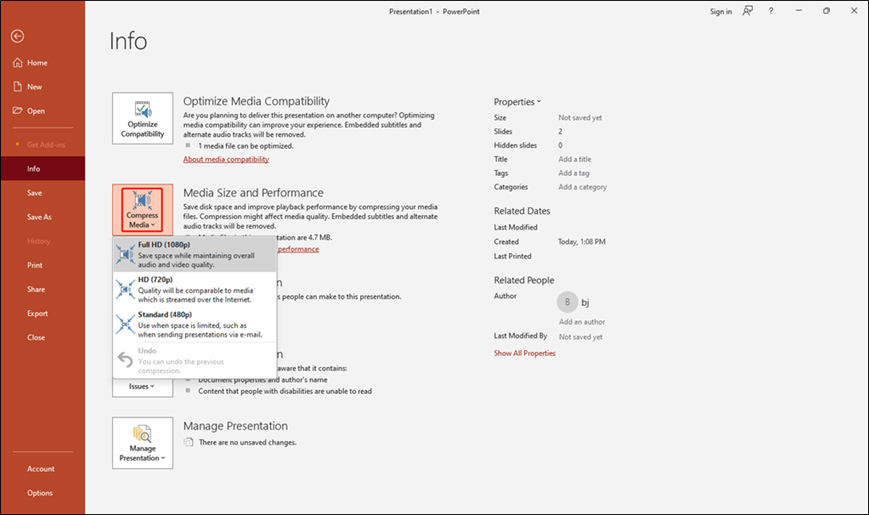Click the Home icon in the sidebar
Viewport: 869px width, 515px height.
point(18,63)
